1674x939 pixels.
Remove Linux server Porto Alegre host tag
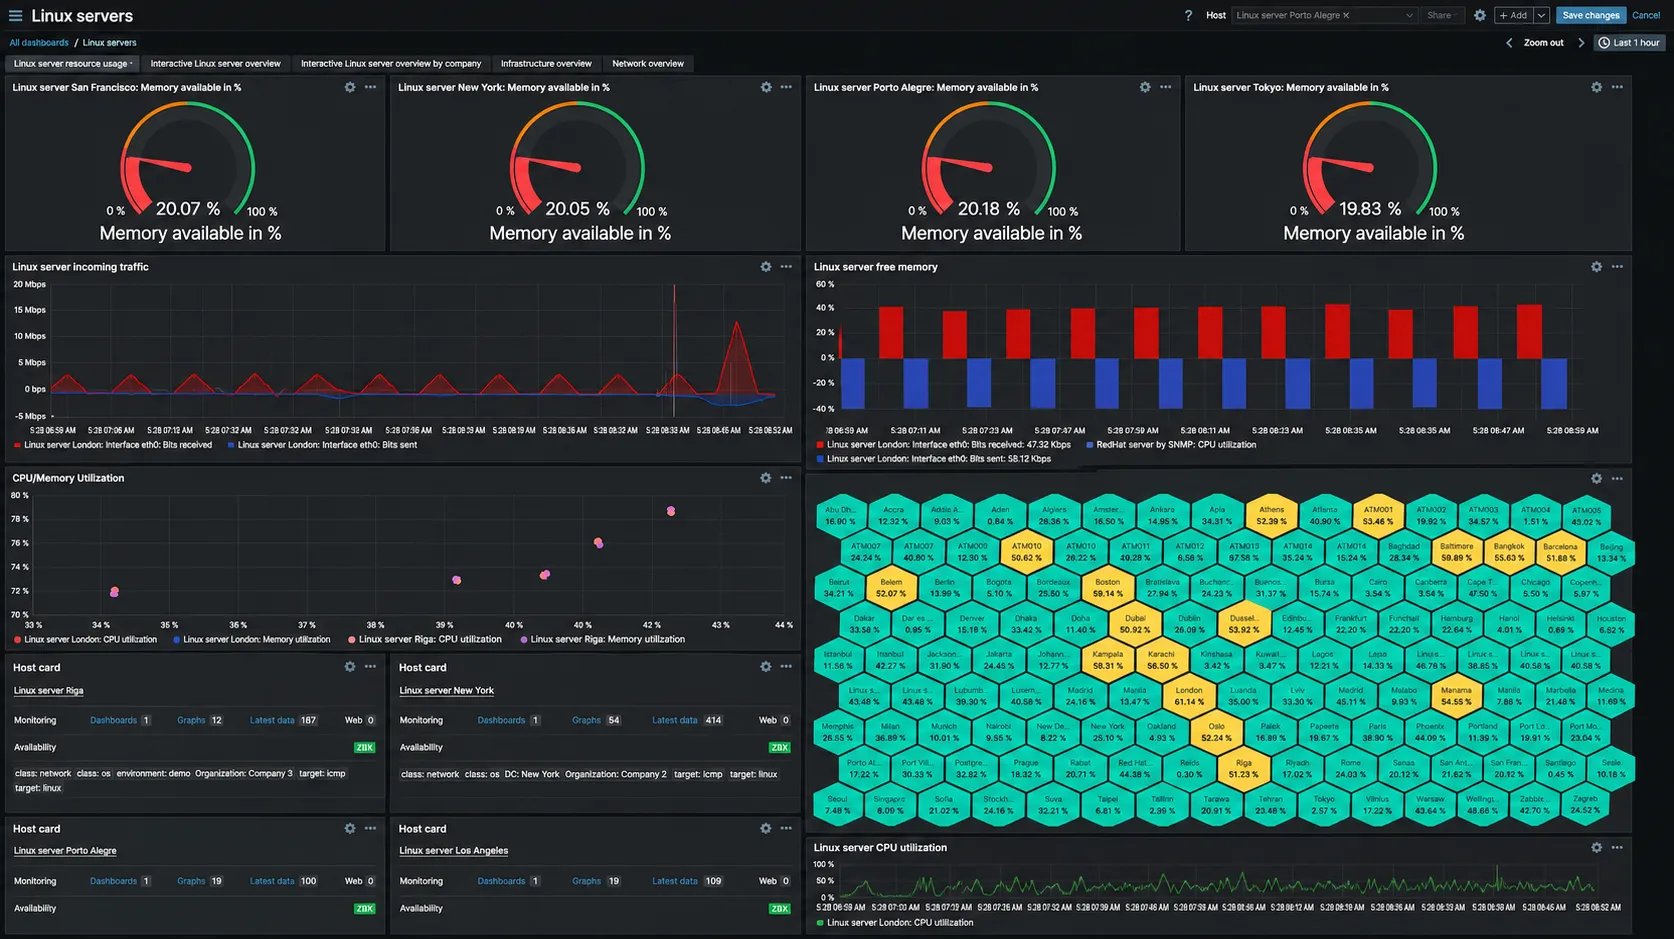pos(1346,16)
